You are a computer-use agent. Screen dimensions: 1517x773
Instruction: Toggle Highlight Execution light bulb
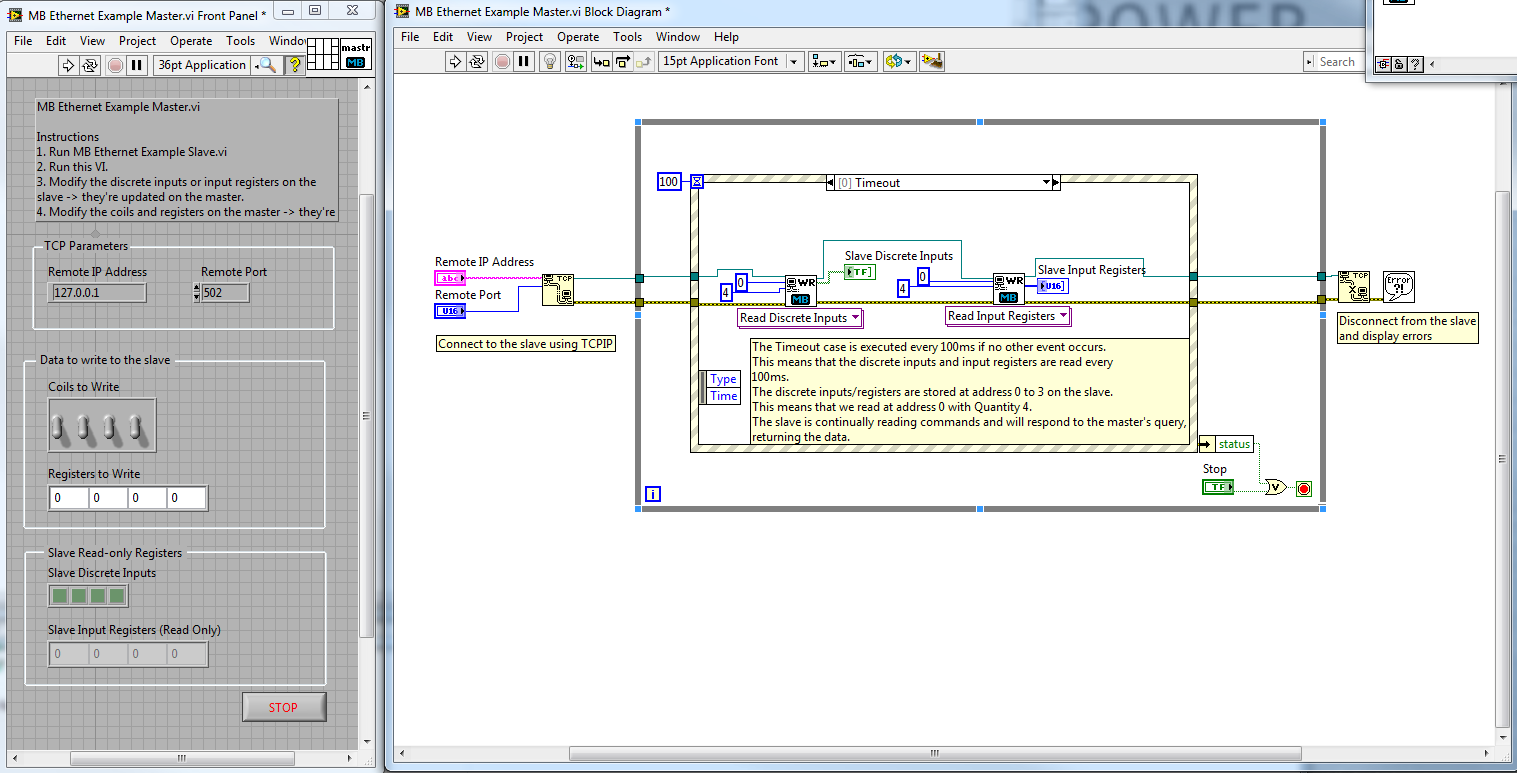click(549, 62)
